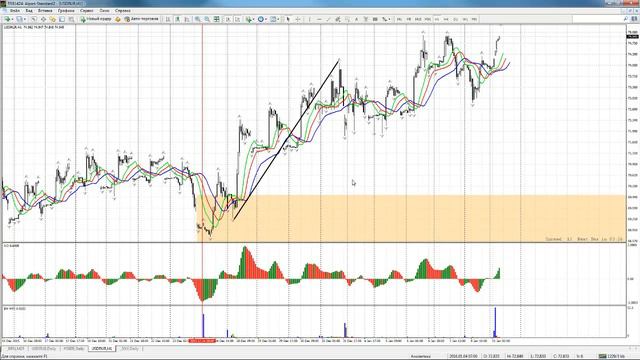Open the Indicators list icon

(x=248, y=19)
